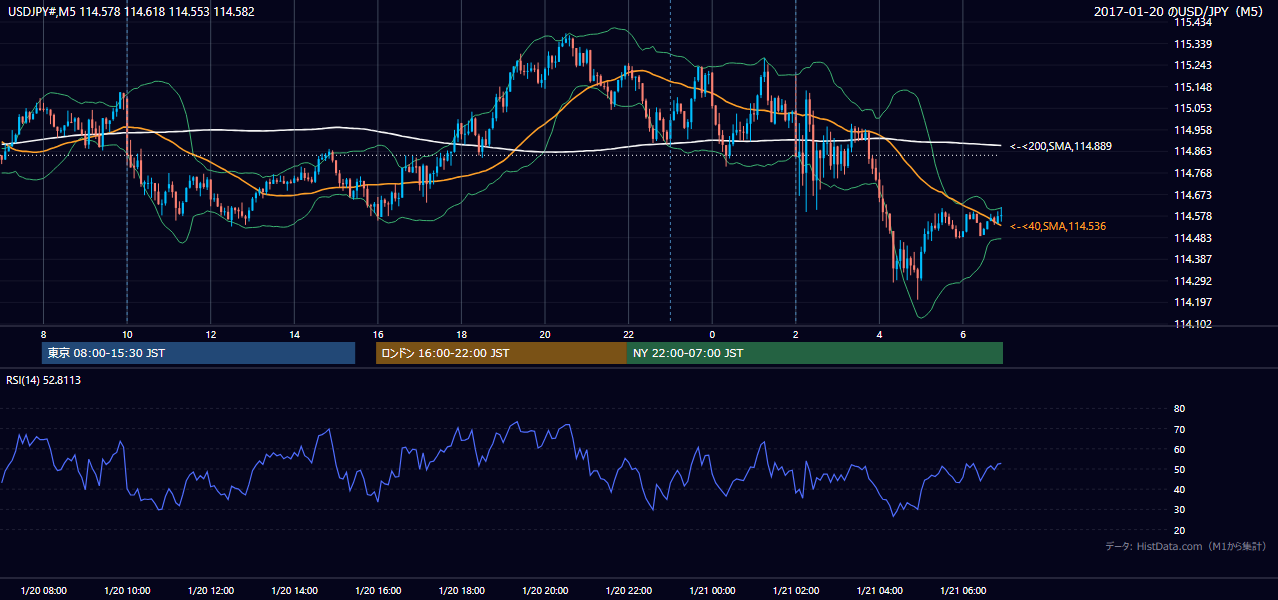
Task: Click price axis label 114.483
Action: coord(1193,238)
